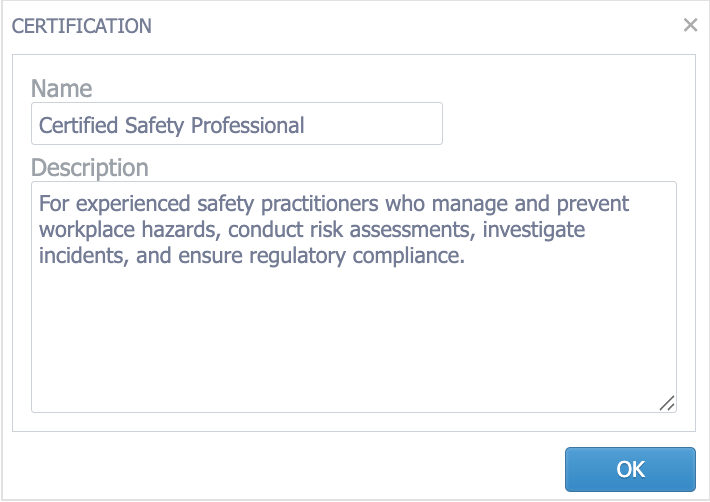Click the Description box resize grip
The height and width of the screenshot is (502, 710).
[667, 402]
